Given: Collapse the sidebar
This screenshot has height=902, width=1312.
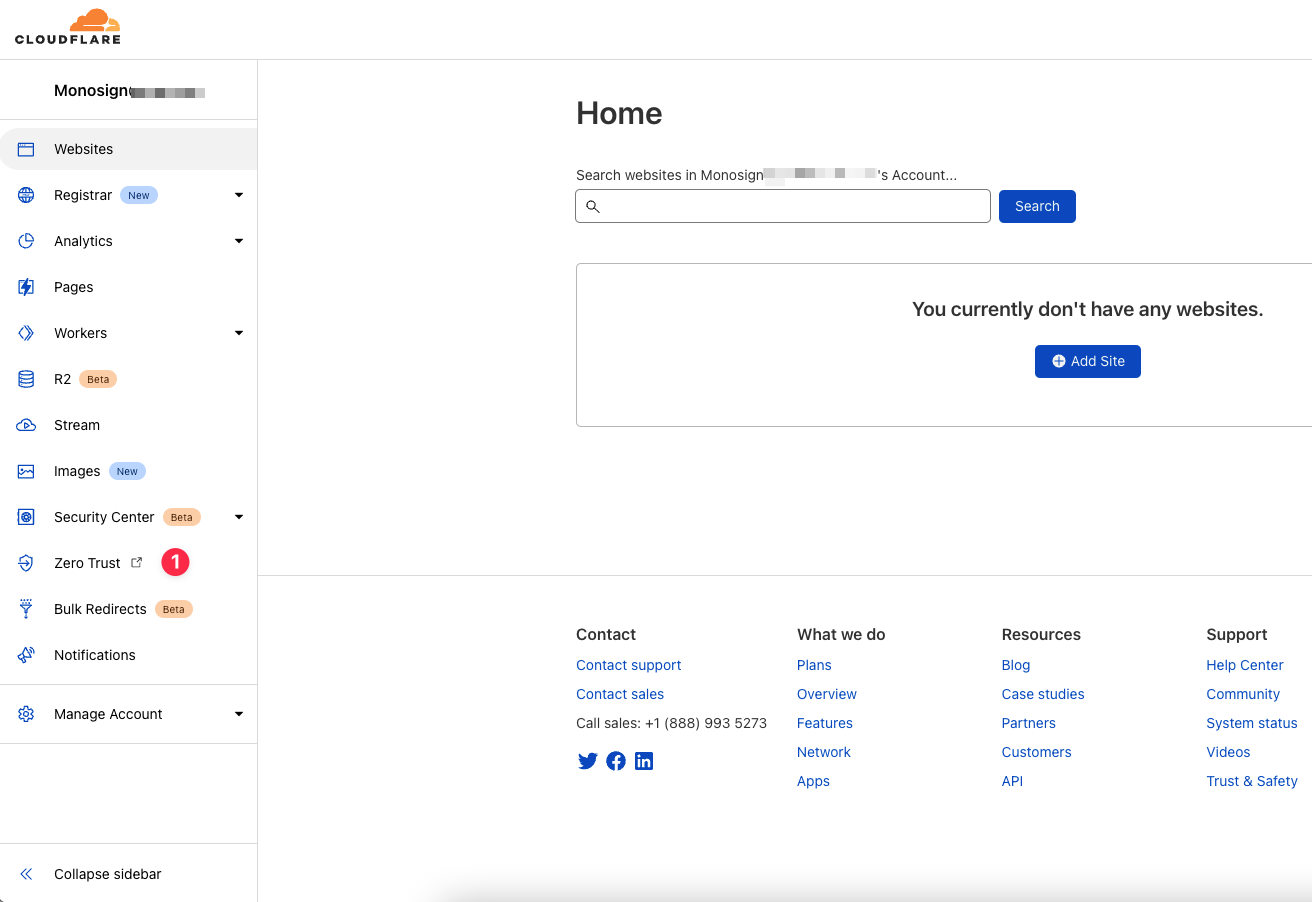Looking at the screenshot, I should pyautogui.click(x=109, y=874).
